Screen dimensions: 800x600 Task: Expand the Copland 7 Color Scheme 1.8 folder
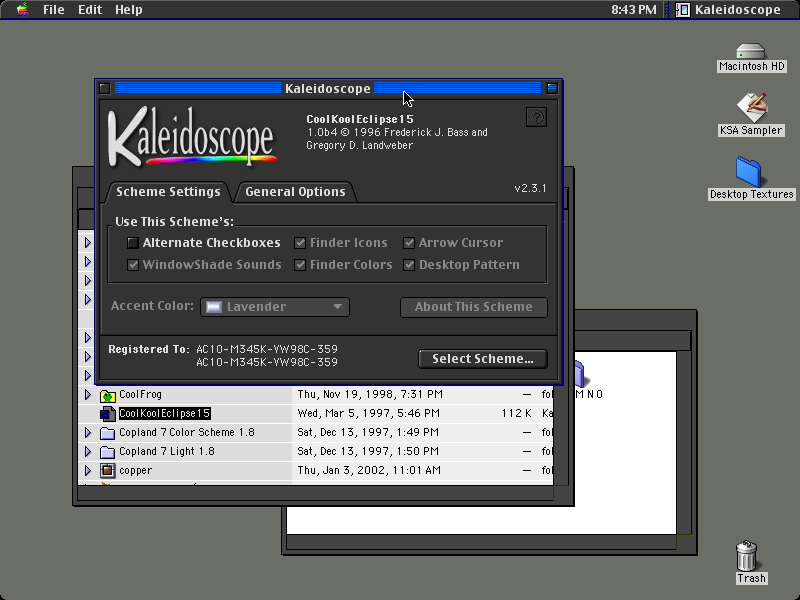[x=88, y=433]
